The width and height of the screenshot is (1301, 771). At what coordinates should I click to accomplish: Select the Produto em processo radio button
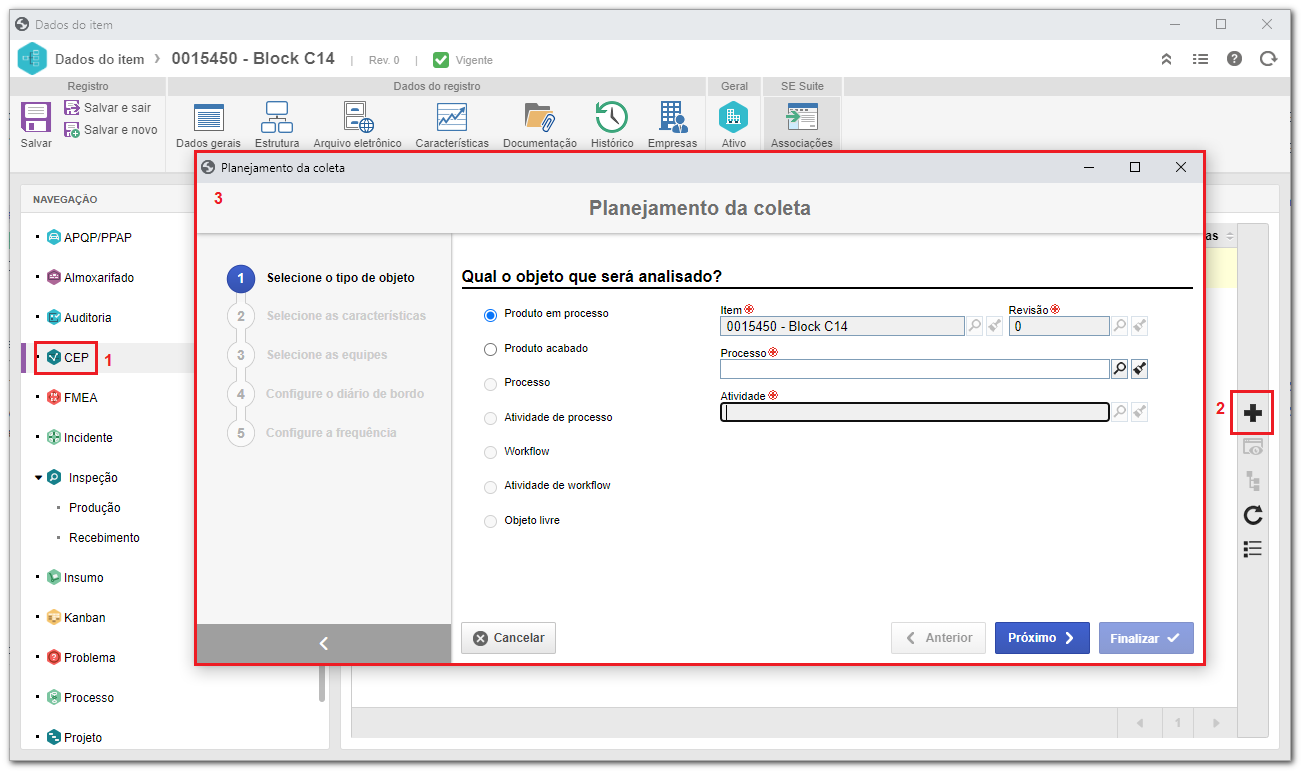(490, 315)
